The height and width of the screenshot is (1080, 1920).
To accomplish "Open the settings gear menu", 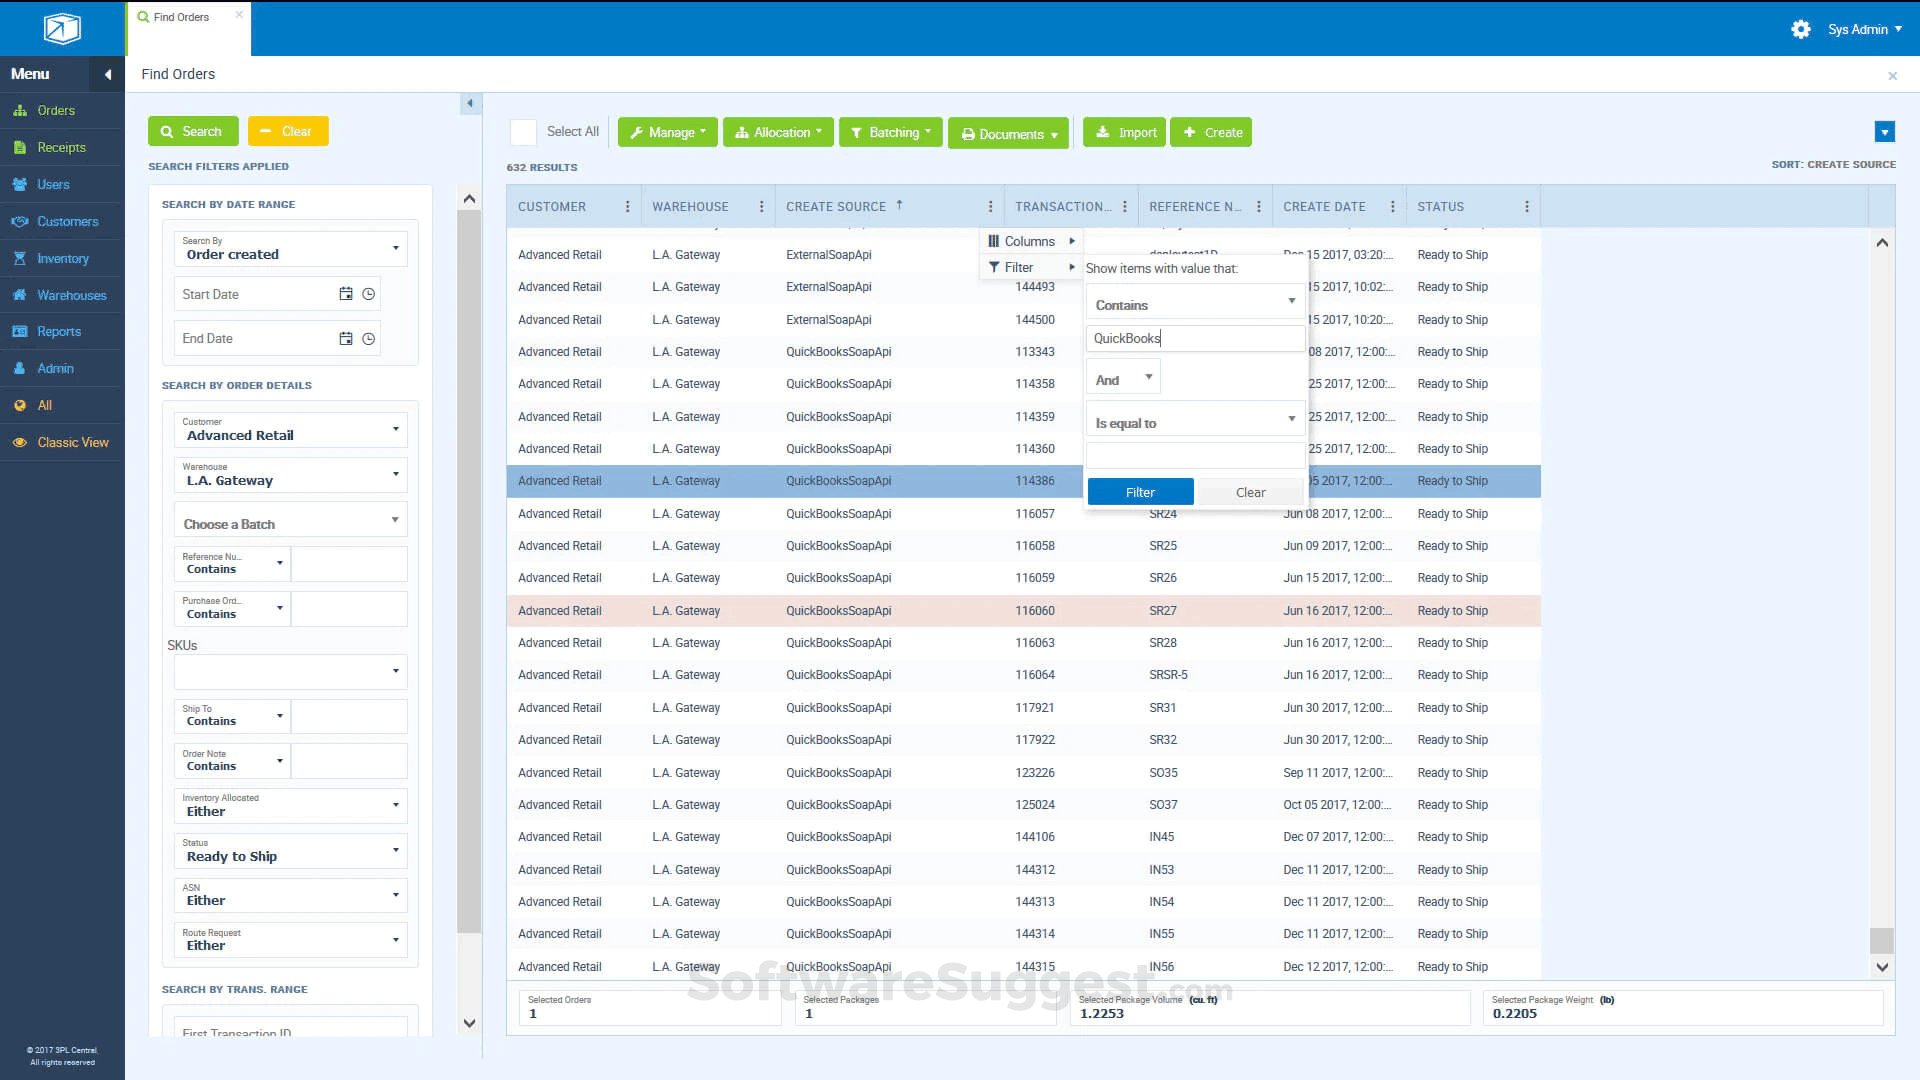I will point(1801,29).
